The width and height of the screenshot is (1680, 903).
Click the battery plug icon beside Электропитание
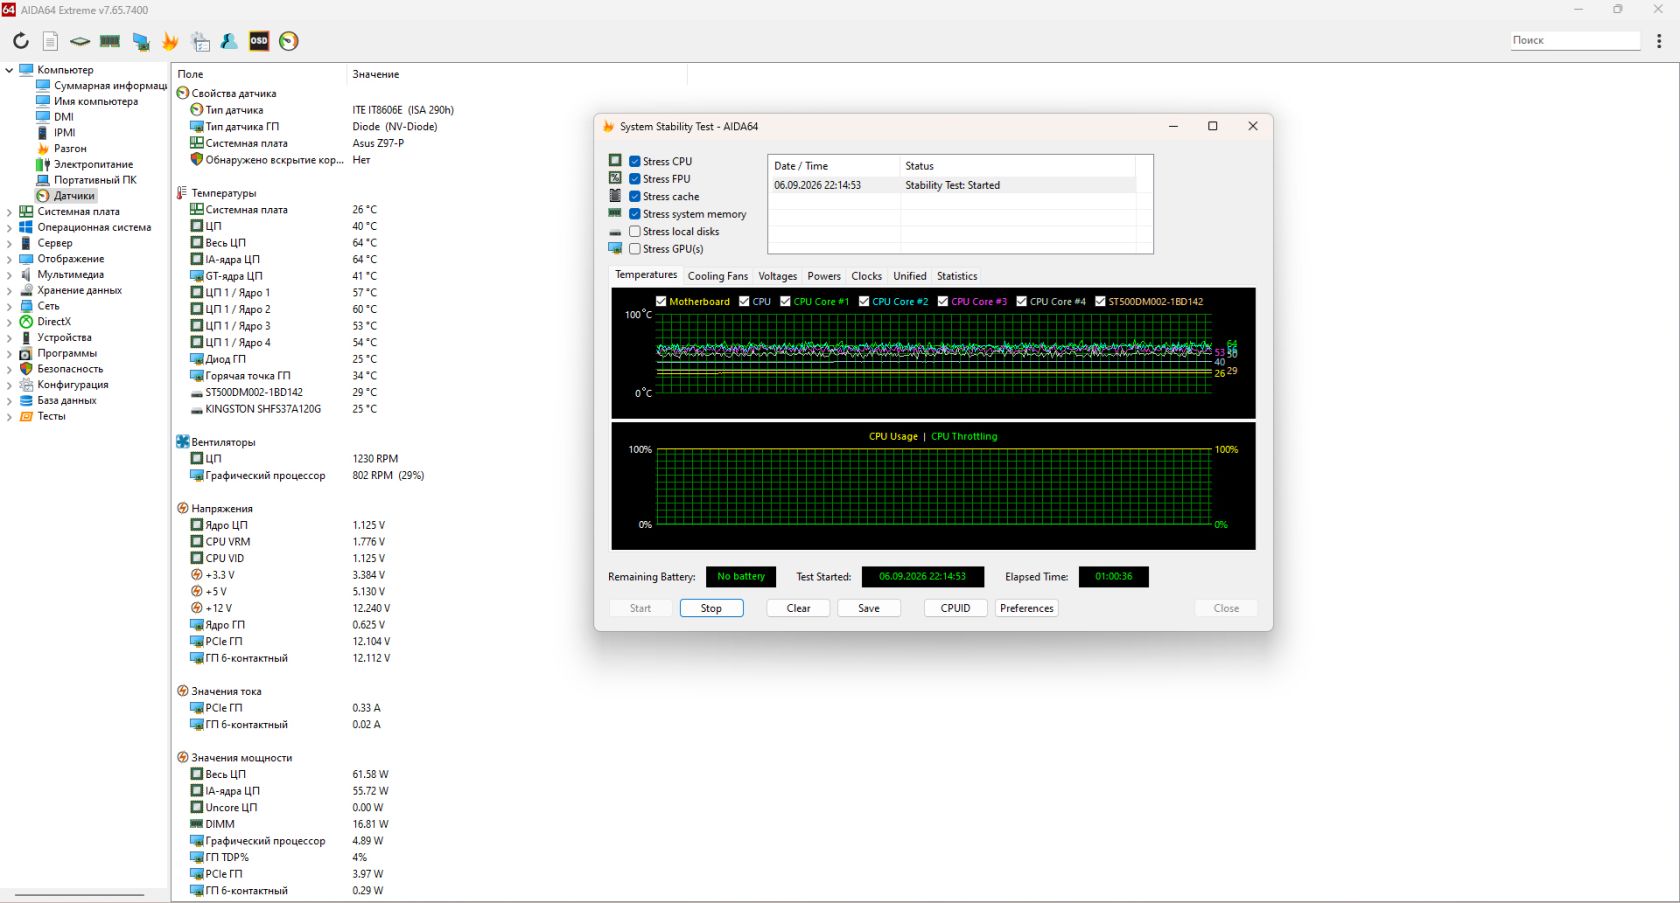click(x=43, y=164)
